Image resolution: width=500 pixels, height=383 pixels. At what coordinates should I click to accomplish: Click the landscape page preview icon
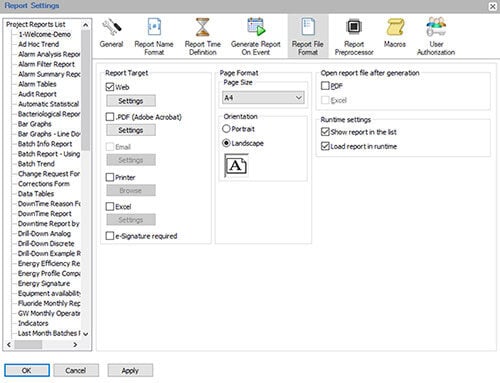[x=236, y=166]
